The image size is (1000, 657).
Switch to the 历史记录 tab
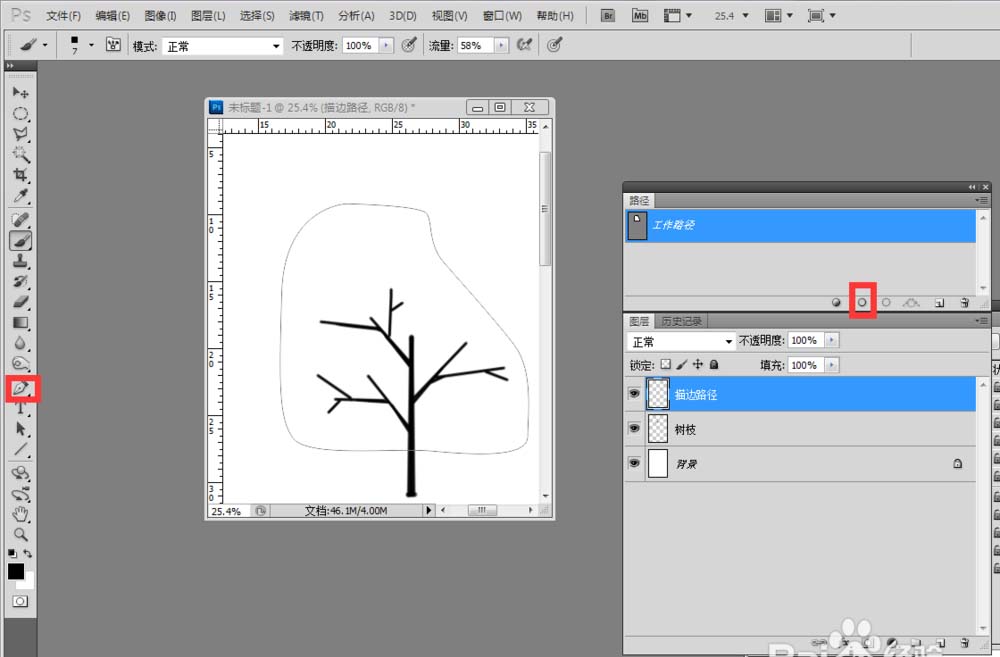point(680,321)
